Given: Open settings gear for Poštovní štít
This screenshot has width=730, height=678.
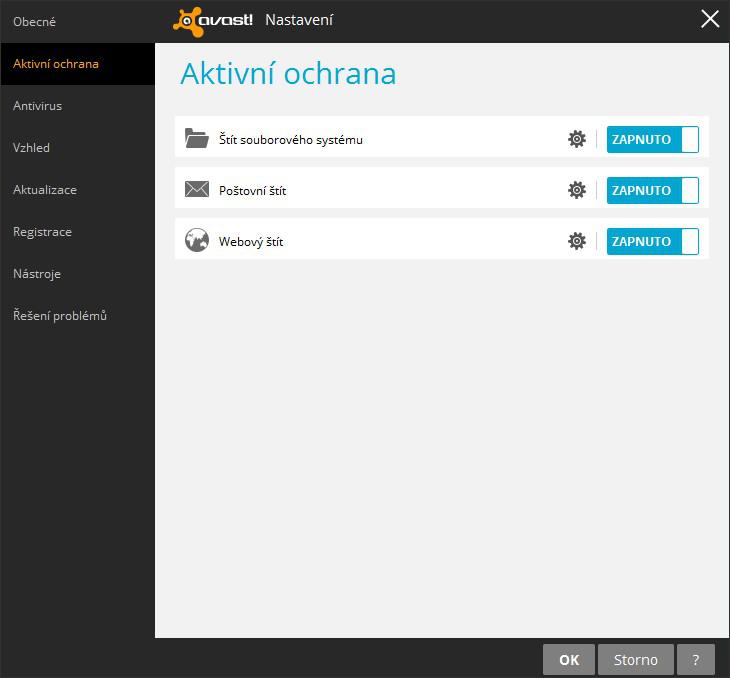Looking at the screenshot, I should [576, 190].
